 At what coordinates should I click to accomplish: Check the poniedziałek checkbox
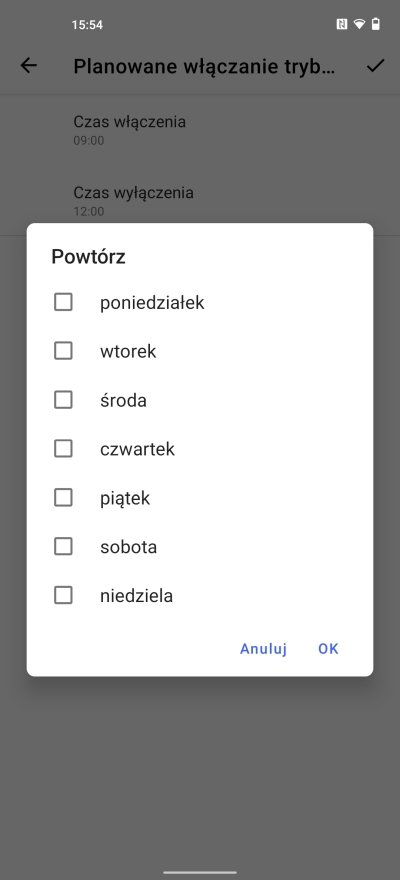click(x=63, y=302)
